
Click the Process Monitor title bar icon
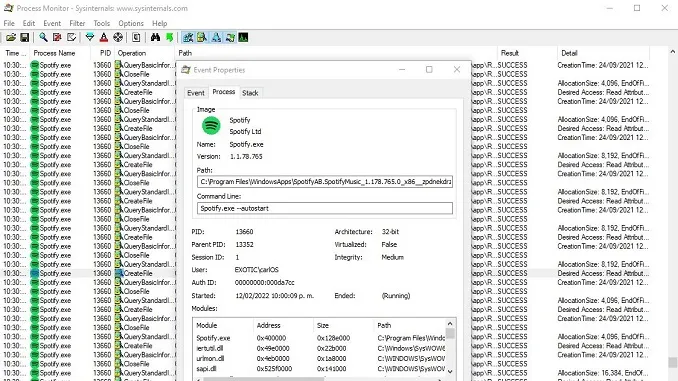click(8, 8)
